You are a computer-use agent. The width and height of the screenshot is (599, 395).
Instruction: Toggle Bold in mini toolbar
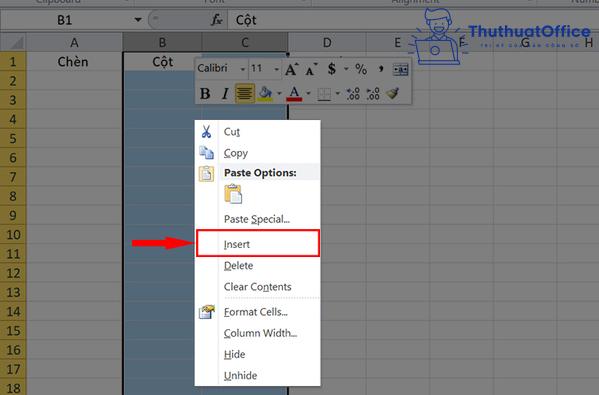click(x=205, y=93)
